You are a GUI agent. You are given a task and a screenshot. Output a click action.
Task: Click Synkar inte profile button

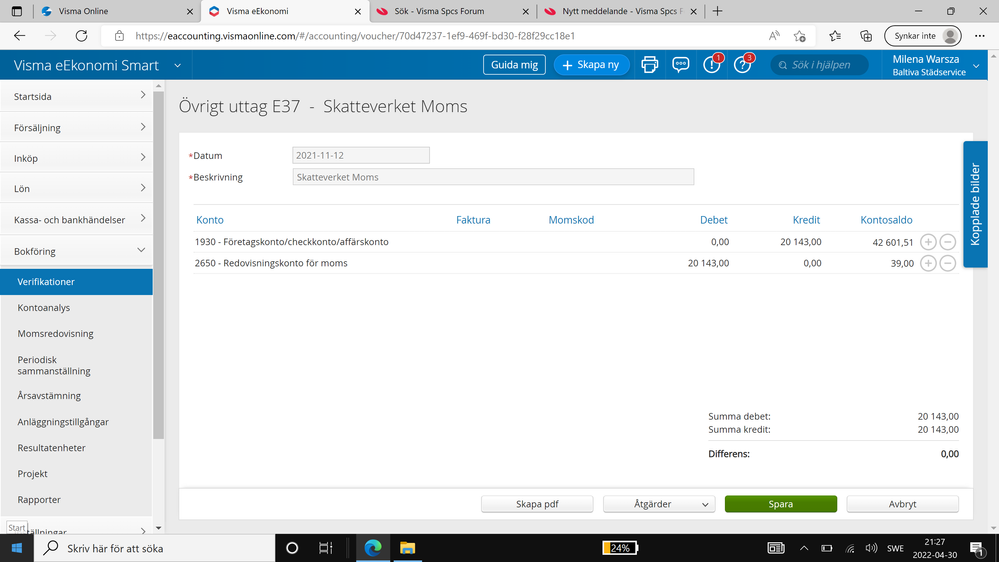pos(923,36)
